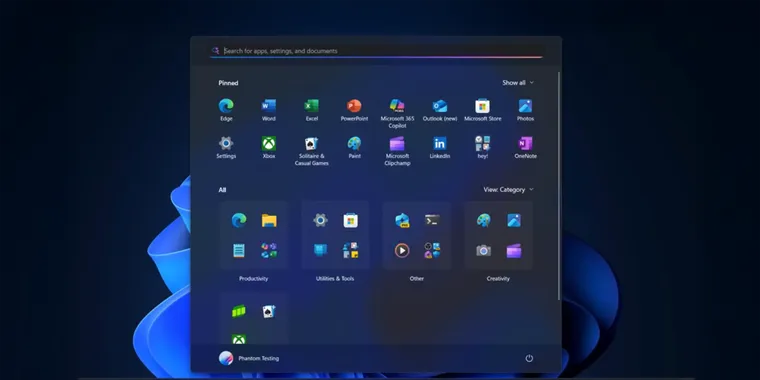This screenshot has height=380, width=760.
Task: Launch pinned Microsoft Store app
Action: pos(482,110)
